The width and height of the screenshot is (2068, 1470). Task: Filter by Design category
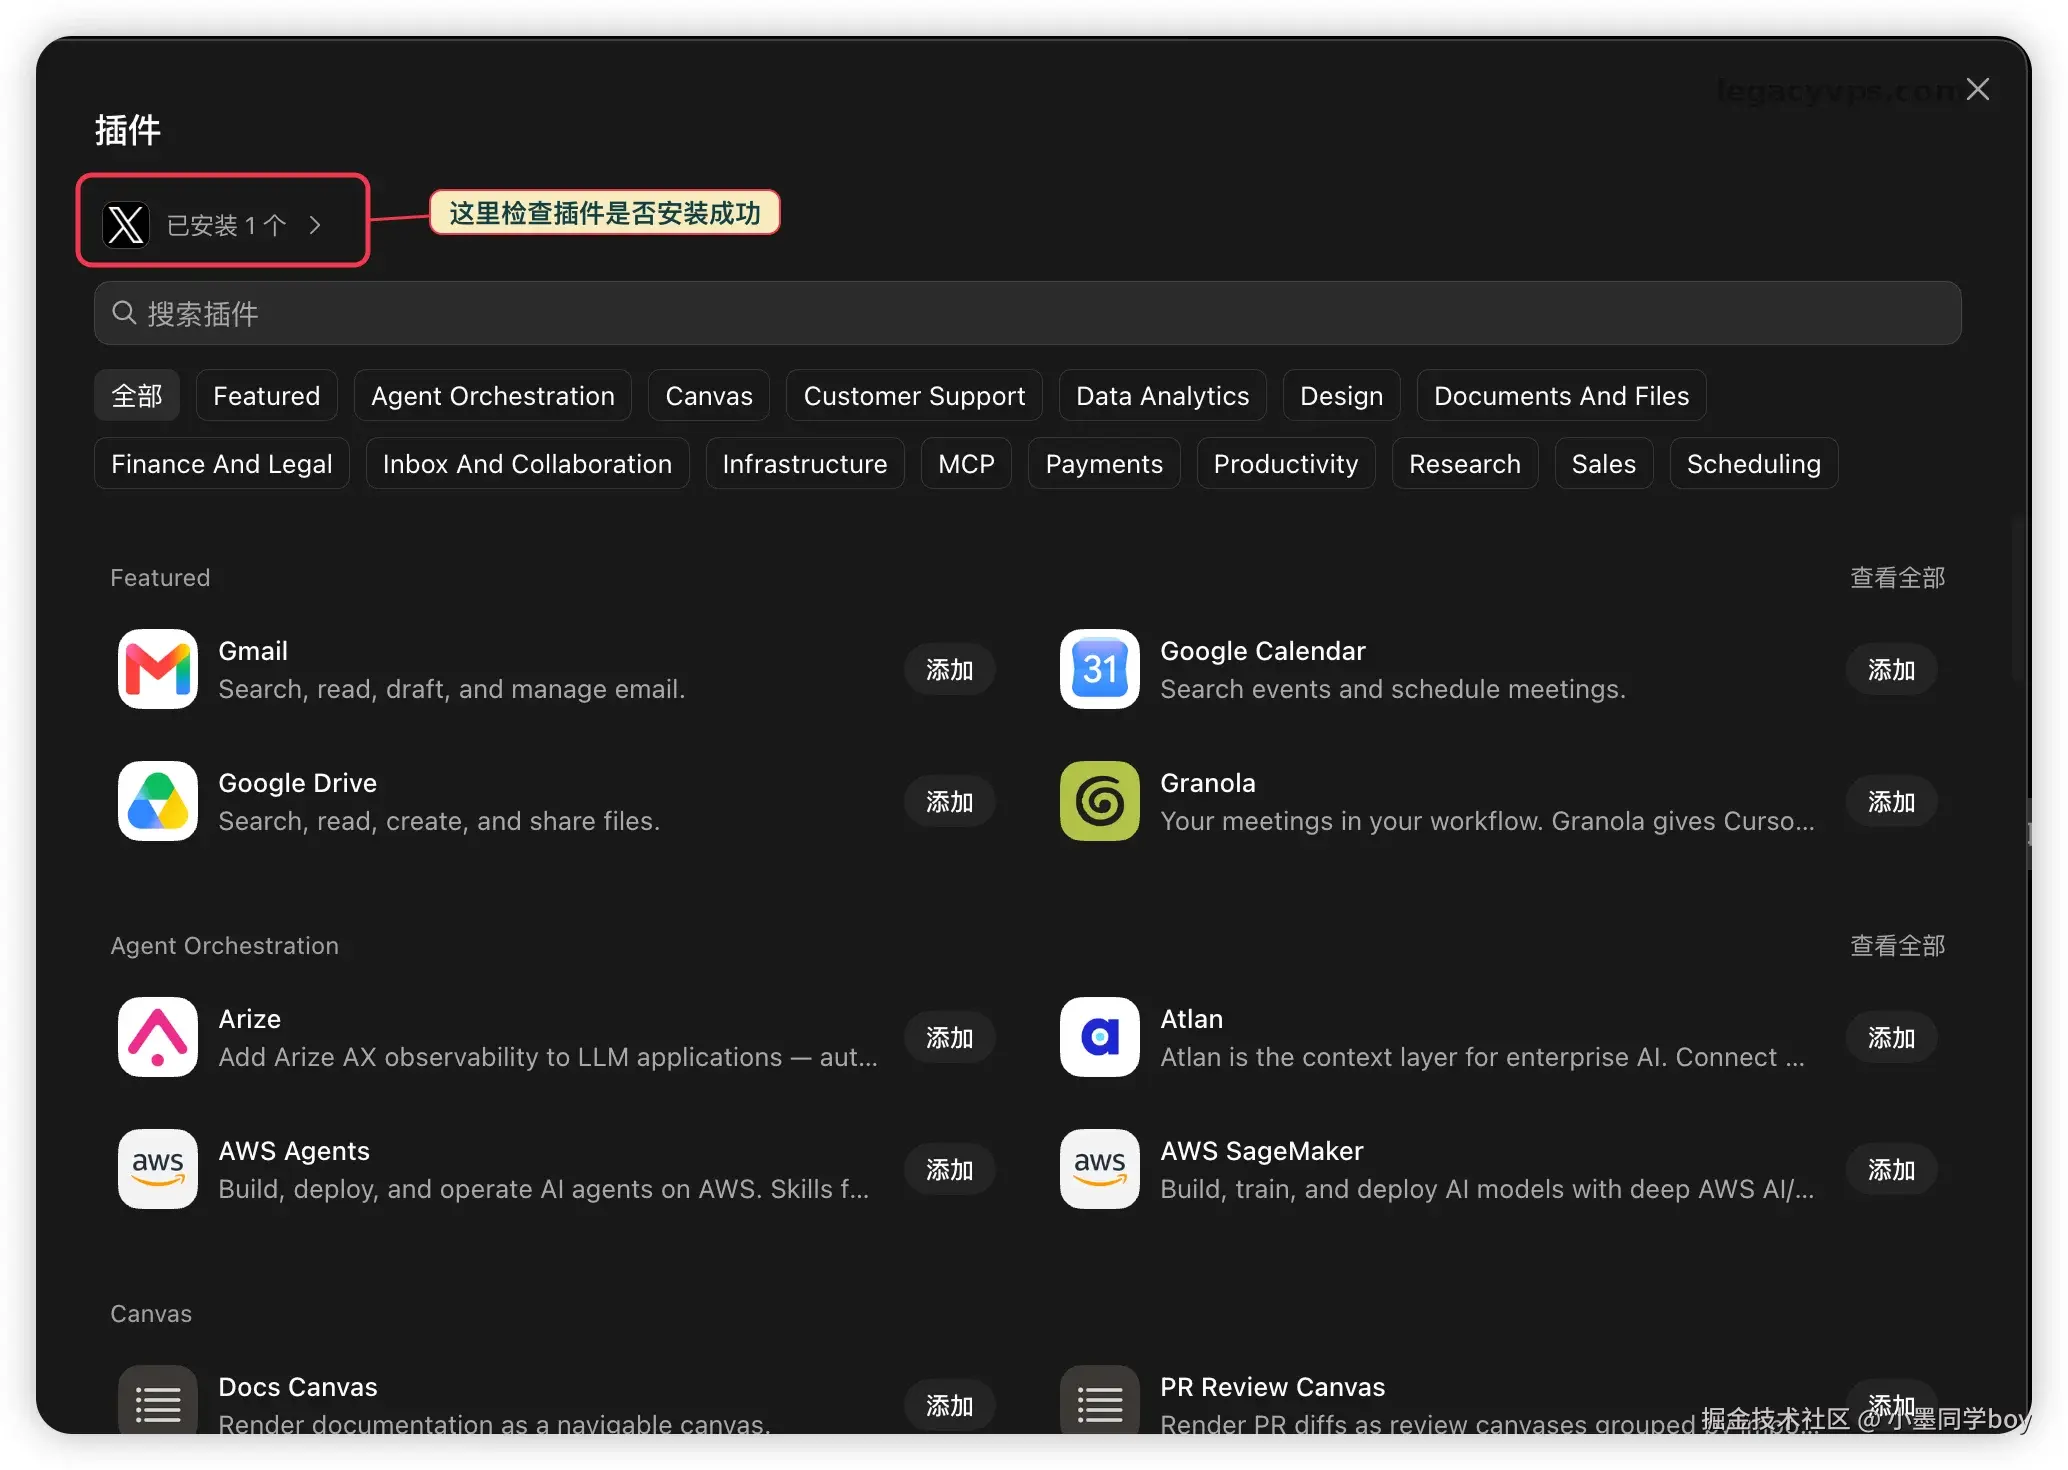(1342, 395)
